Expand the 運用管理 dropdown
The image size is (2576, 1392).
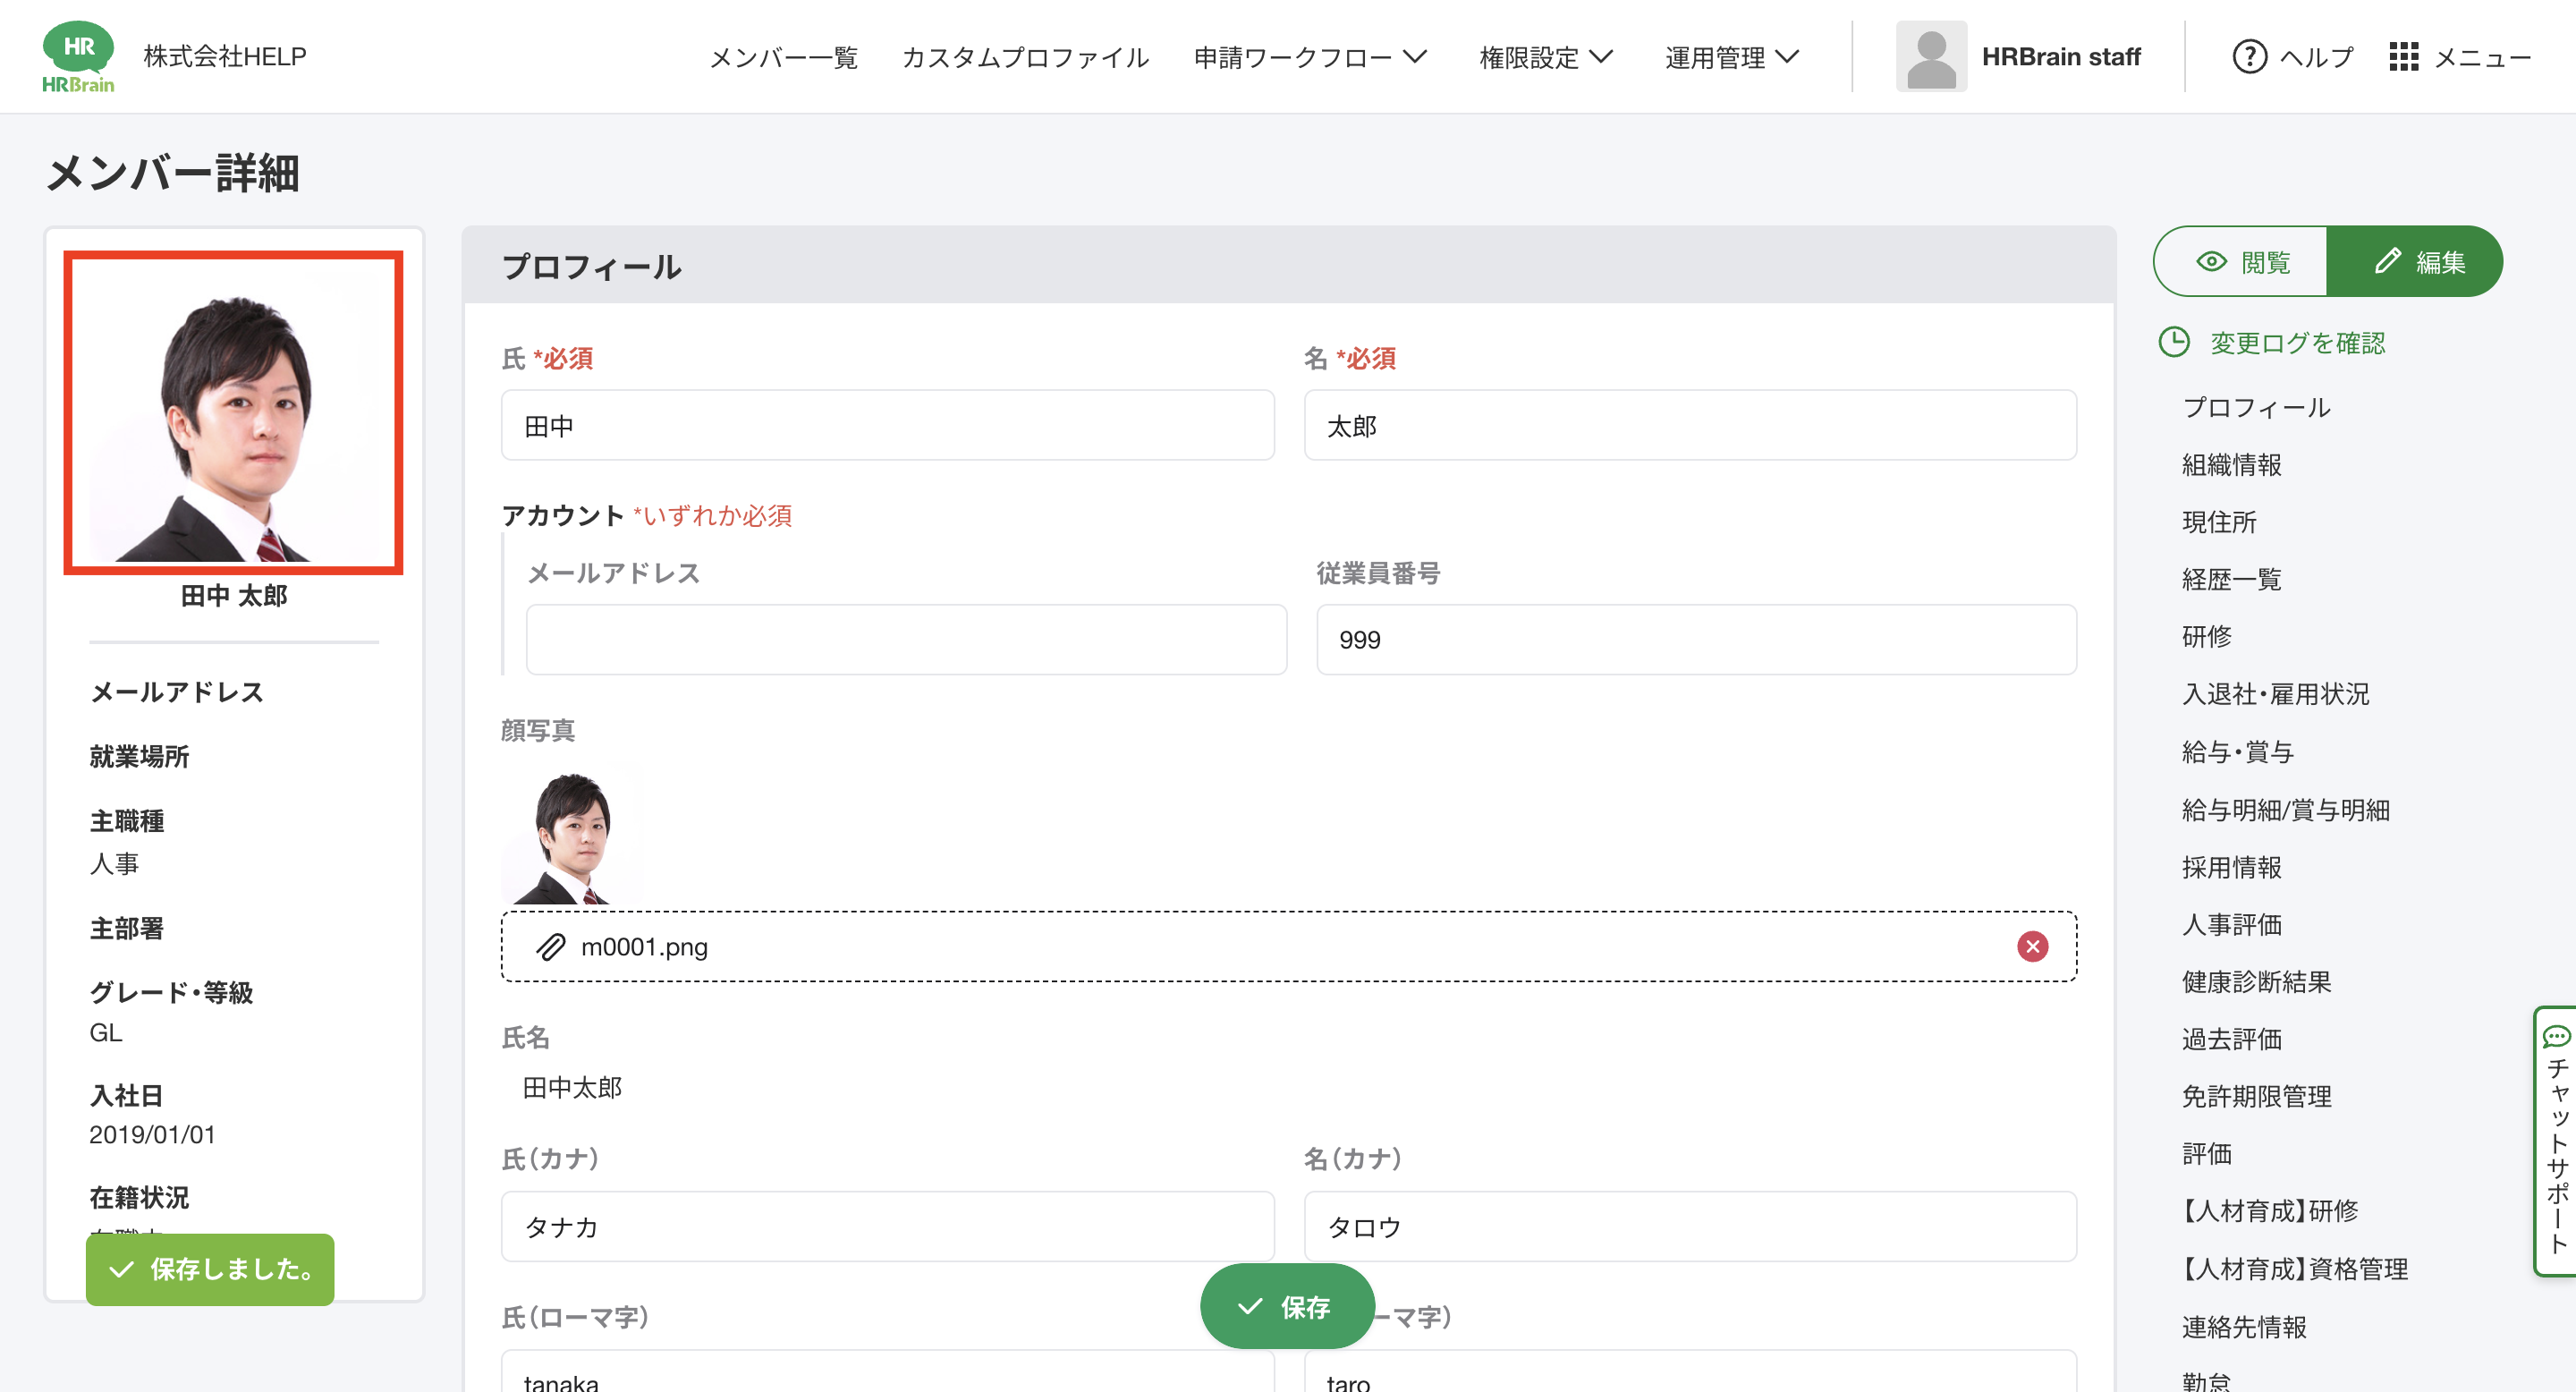(1732, 57)
